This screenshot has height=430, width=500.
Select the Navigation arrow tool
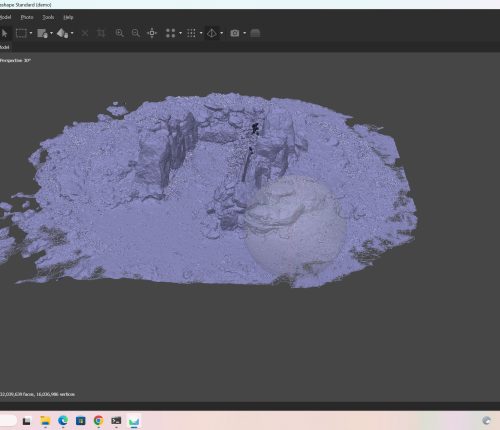(x=4, y=33)
